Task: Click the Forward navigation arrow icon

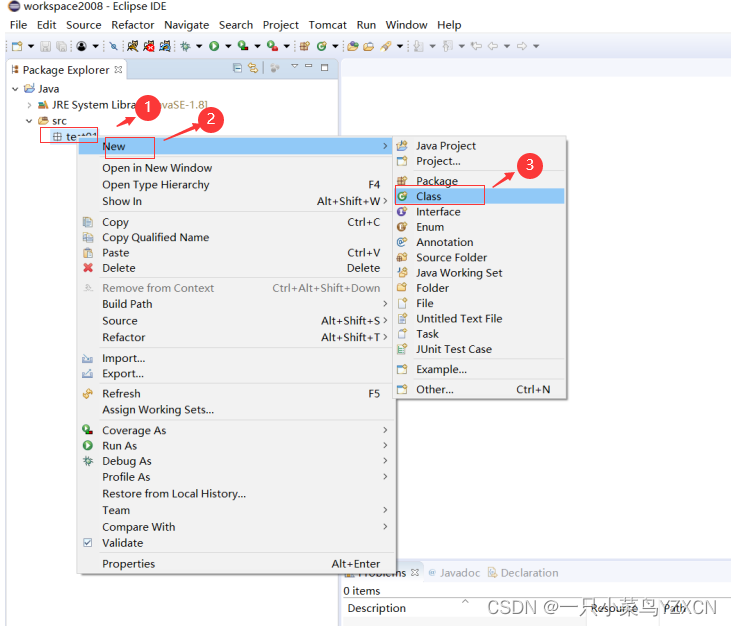Action: 522,46
